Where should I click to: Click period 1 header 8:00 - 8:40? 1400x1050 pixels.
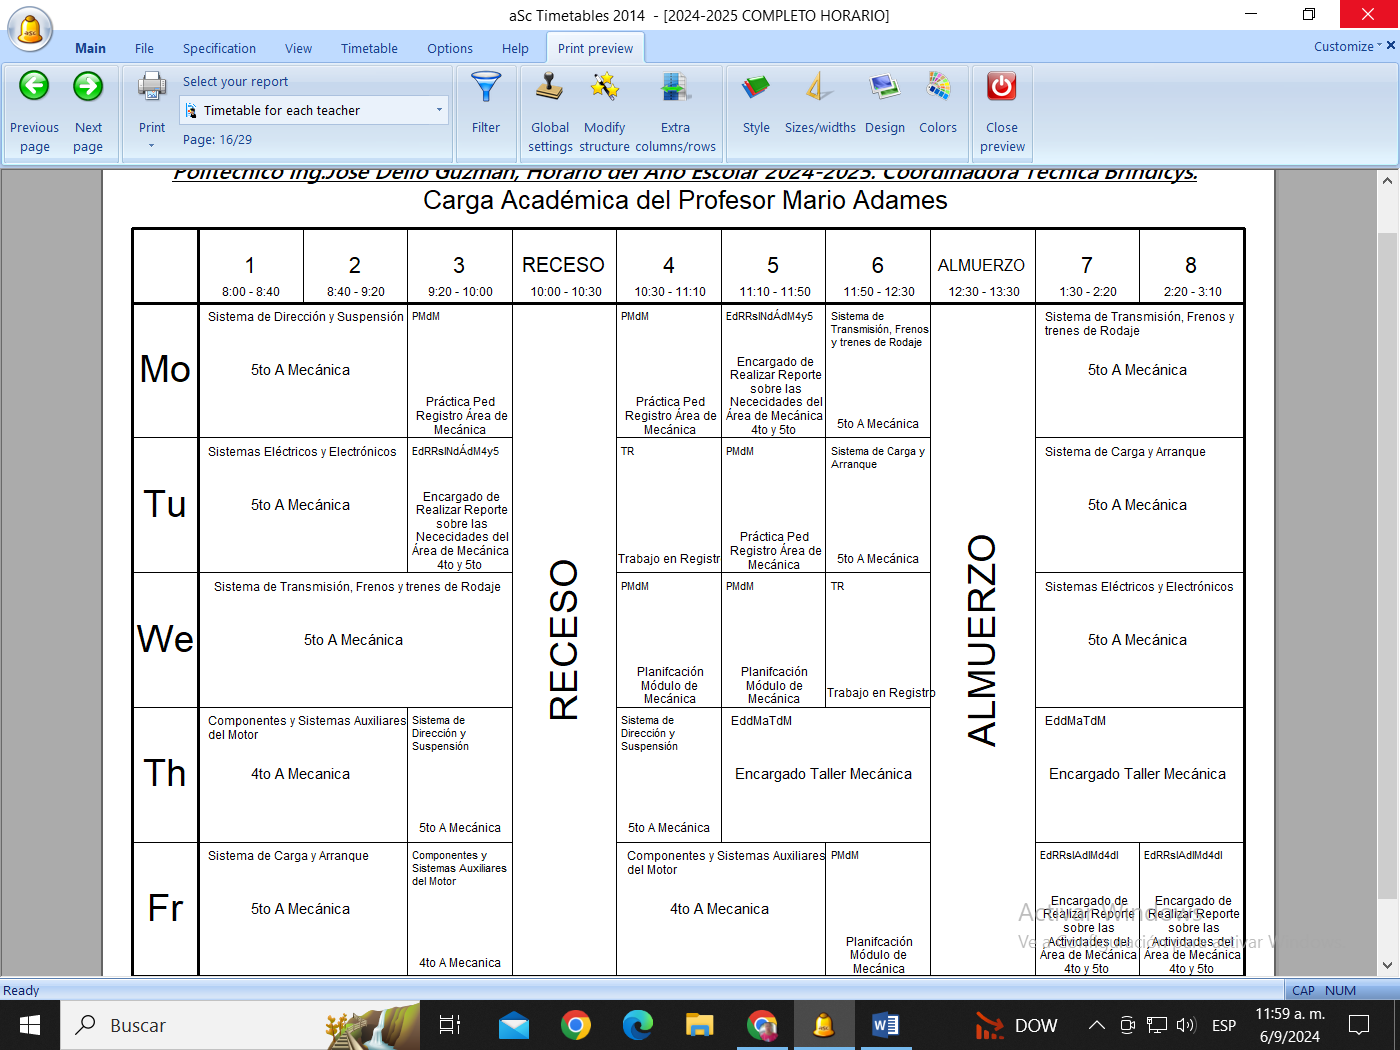[251, 267]
